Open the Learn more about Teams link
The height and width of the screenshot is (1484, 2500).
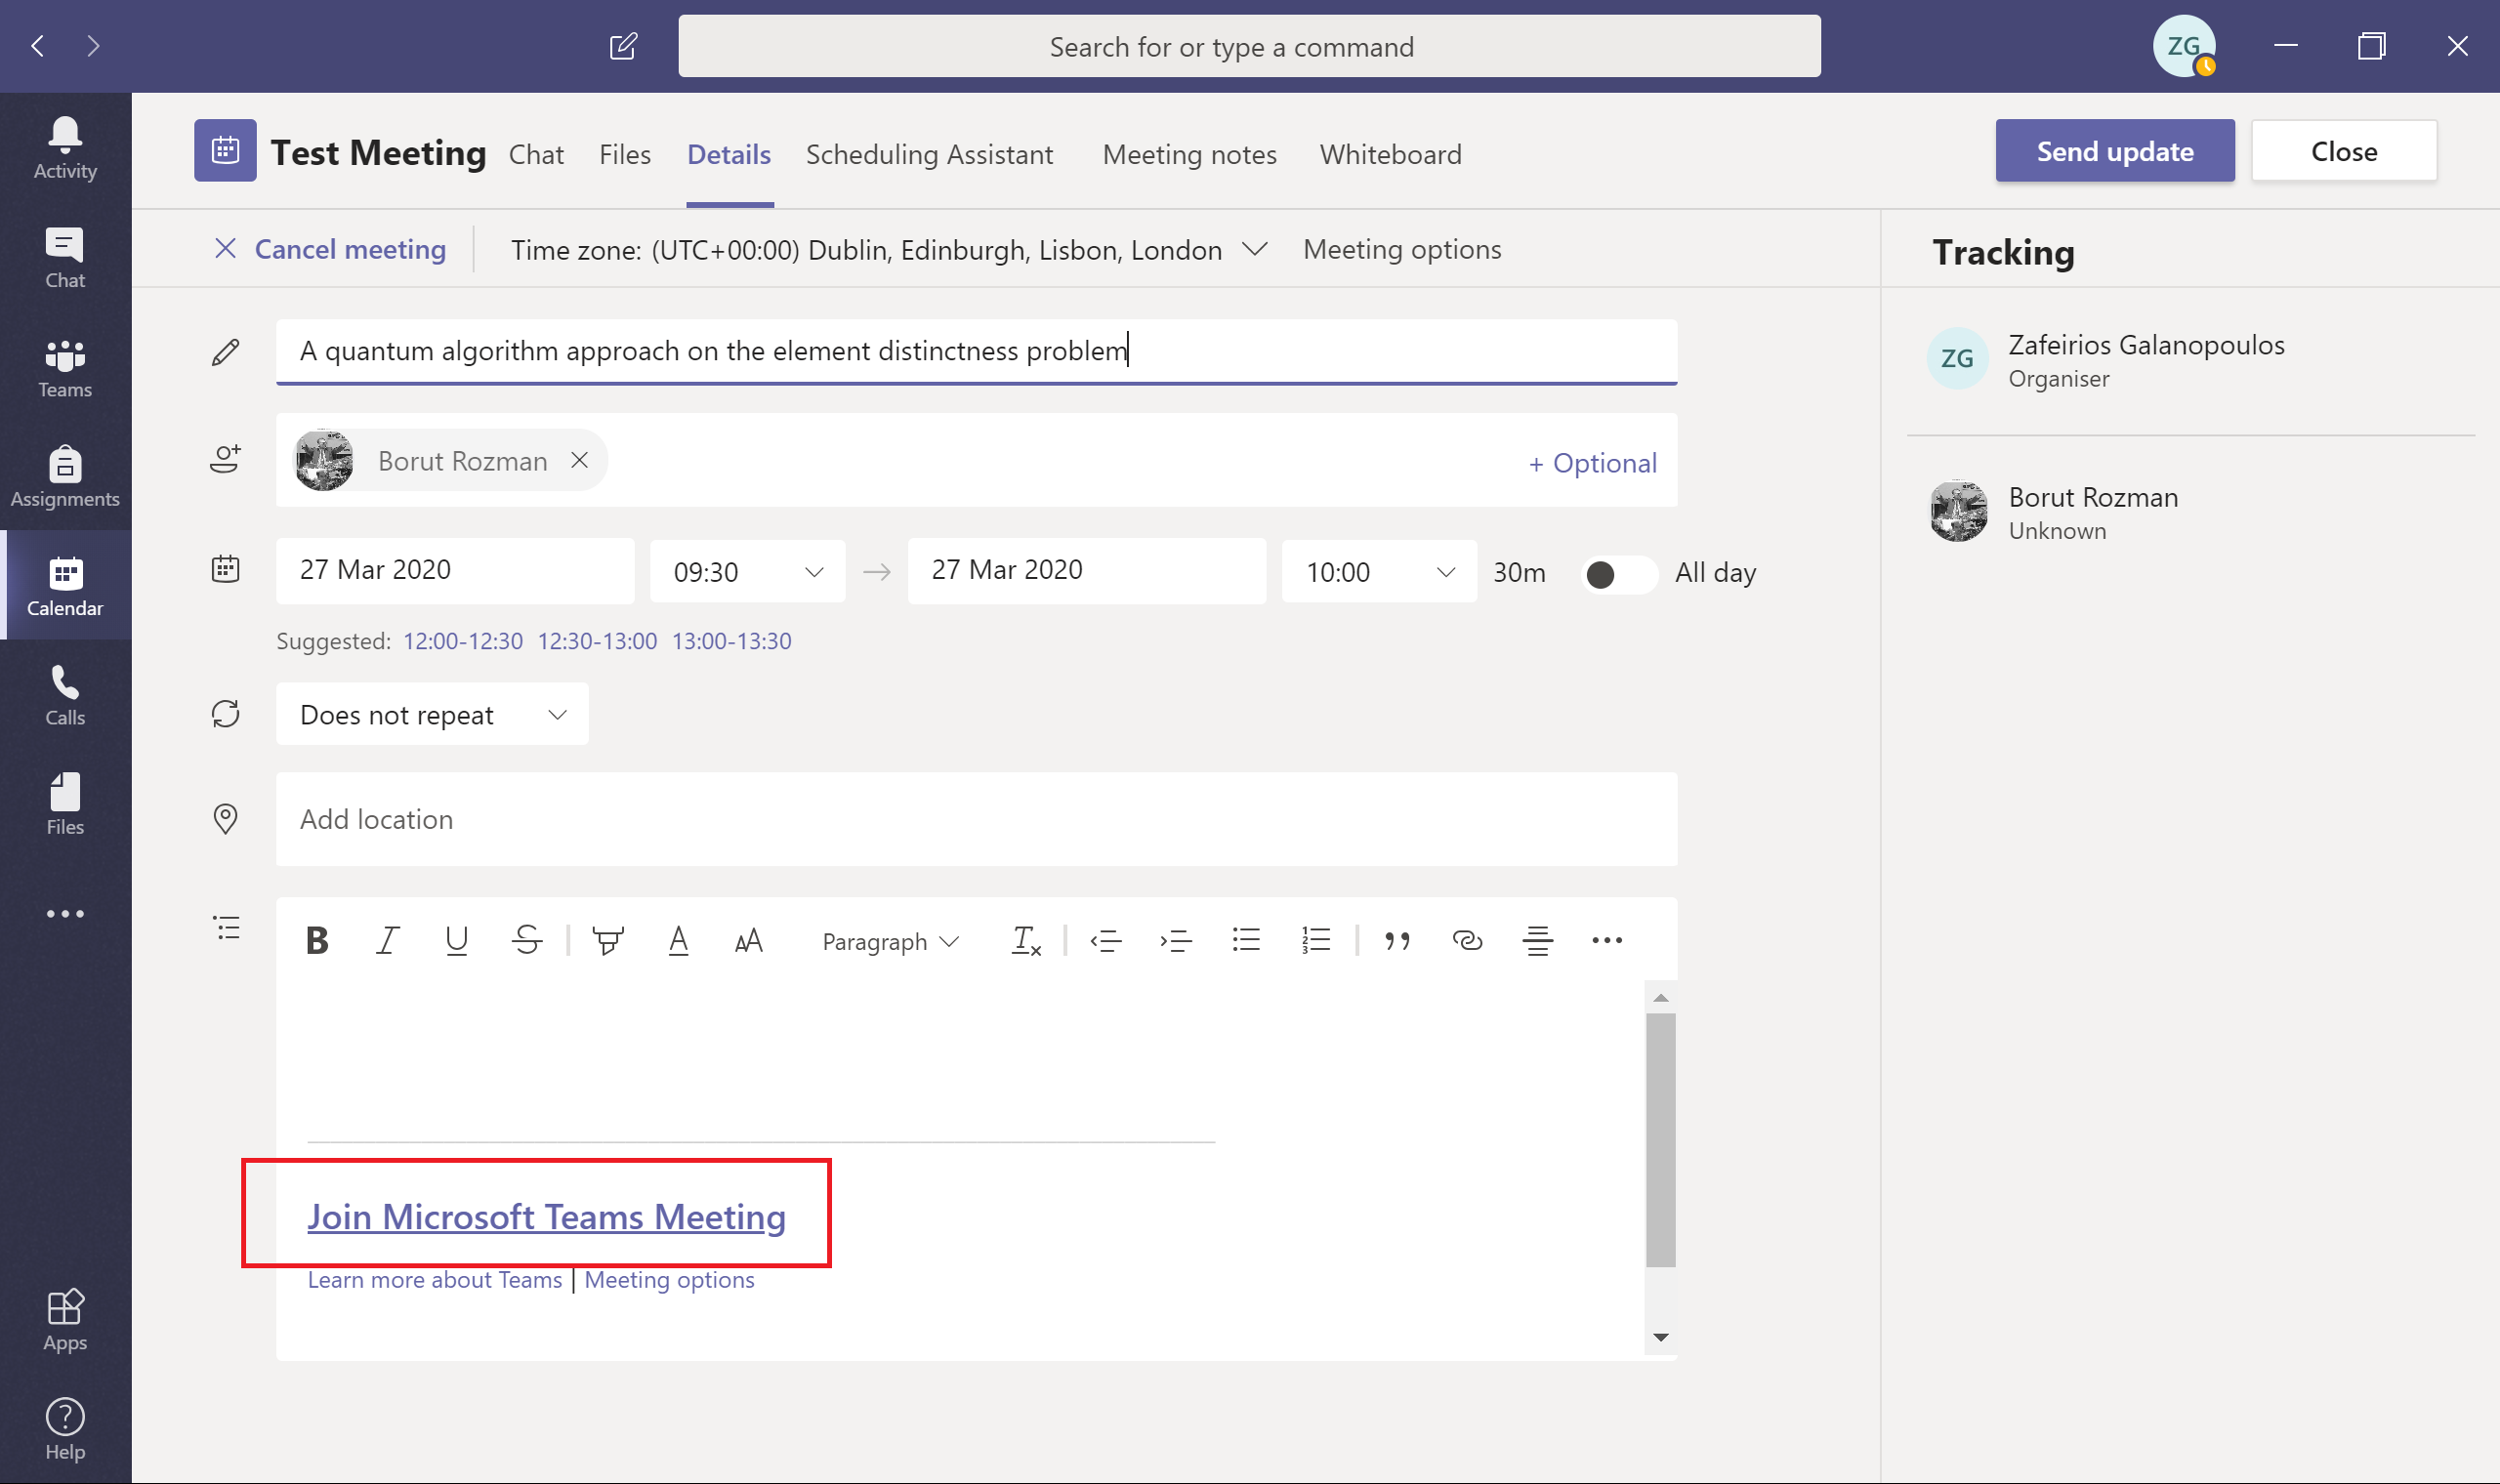435,1280
